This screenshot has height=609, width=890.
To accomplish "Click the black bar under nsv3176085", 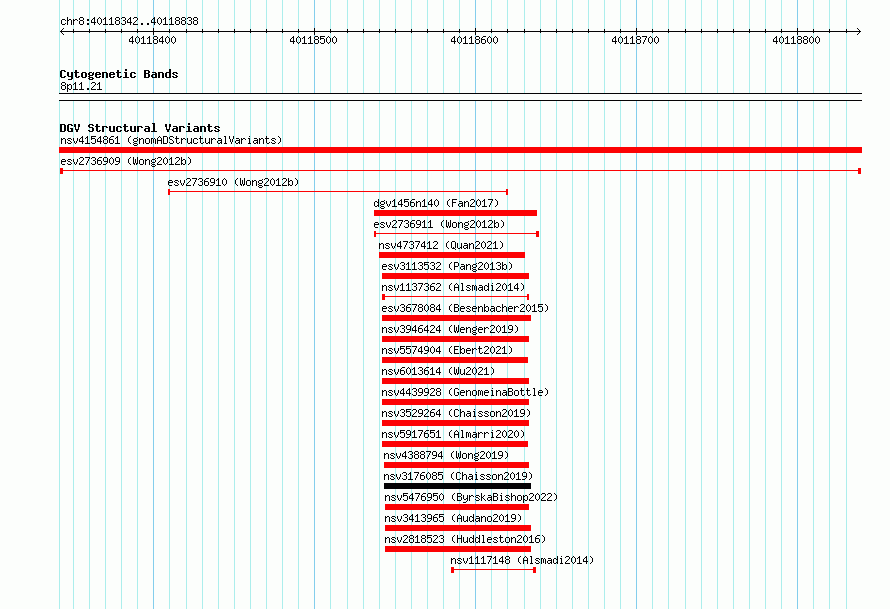I will point(457,486).
